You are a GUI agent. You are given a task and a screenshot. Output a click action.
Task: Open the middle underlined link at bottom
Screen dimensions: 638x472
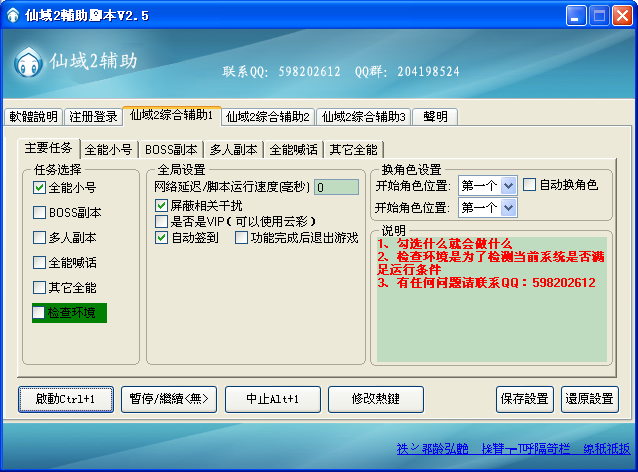[x=525, y=449]
